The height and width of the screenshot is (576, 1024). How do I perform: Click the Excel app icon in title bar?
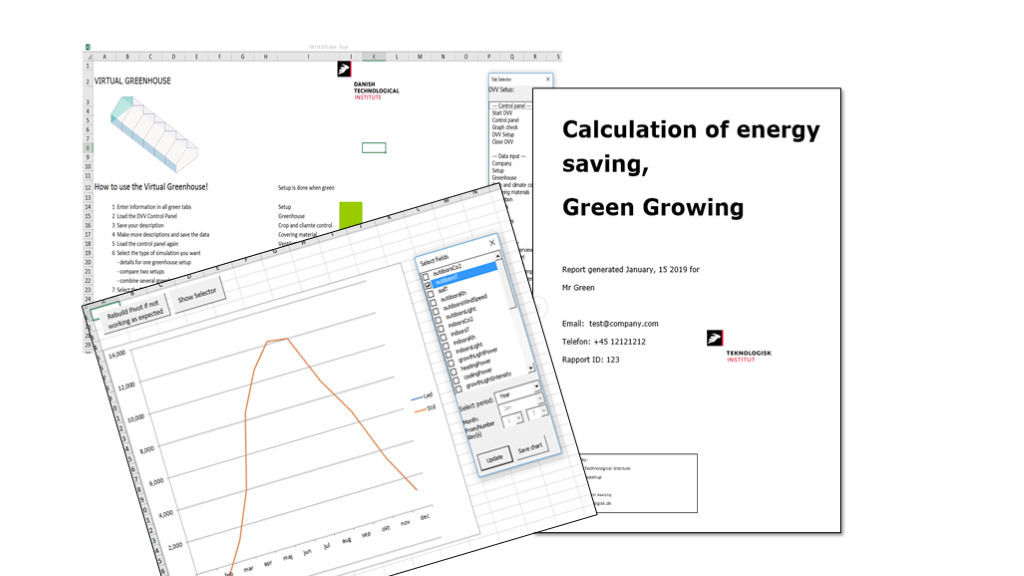[x=88, y=47]
